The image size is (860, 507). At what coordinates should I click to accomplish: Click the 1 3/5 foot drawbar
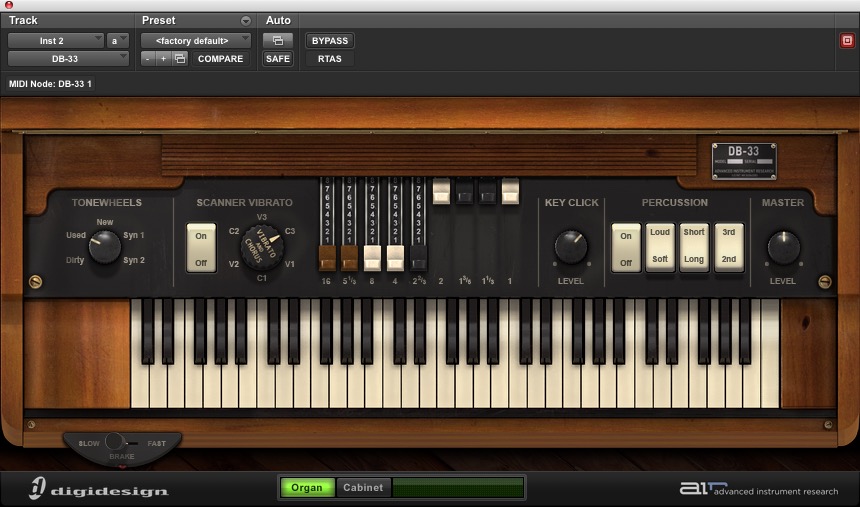(465, 191)
